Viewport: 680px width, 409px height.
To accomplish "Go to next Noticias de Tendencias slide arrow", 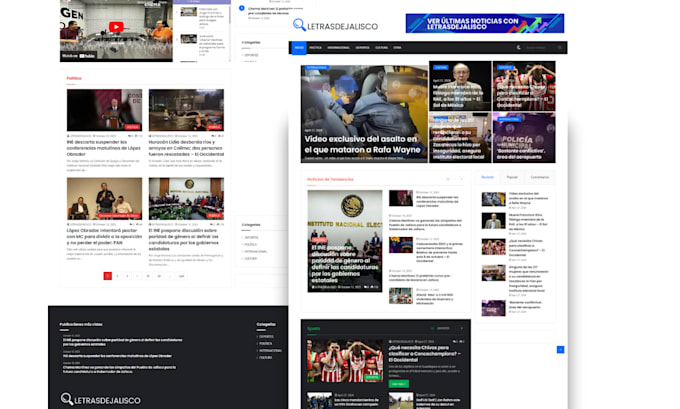I will [461, 179].
